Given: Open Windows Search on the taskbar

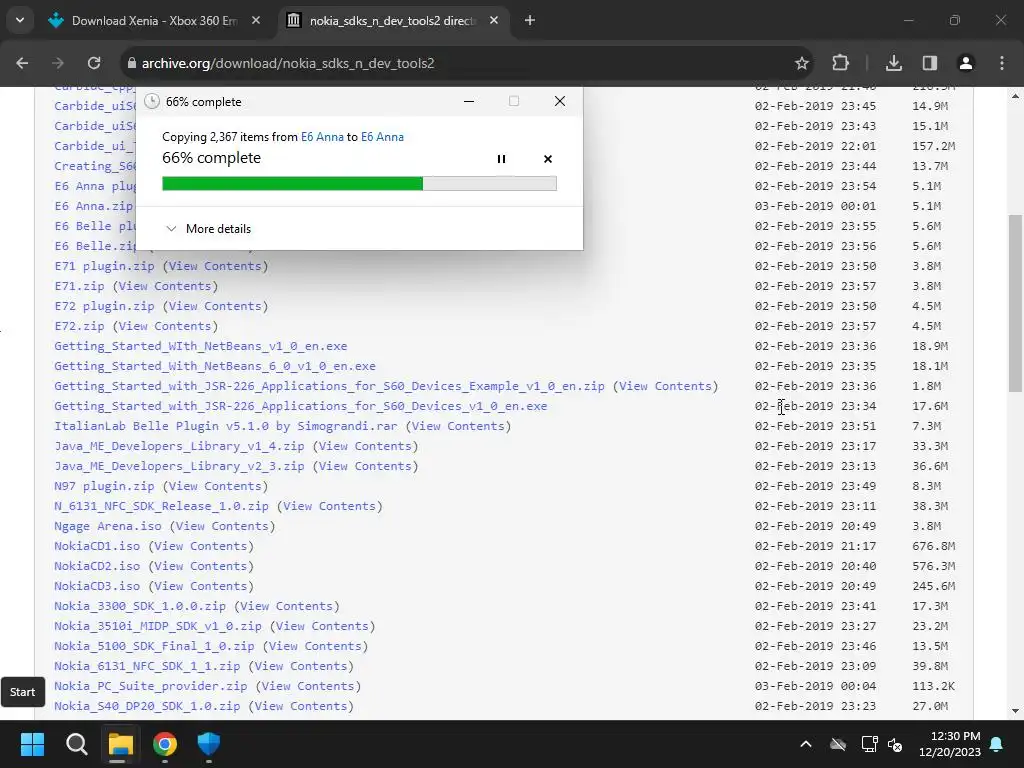Looking at the screenshot, I should tap(76, 744).
